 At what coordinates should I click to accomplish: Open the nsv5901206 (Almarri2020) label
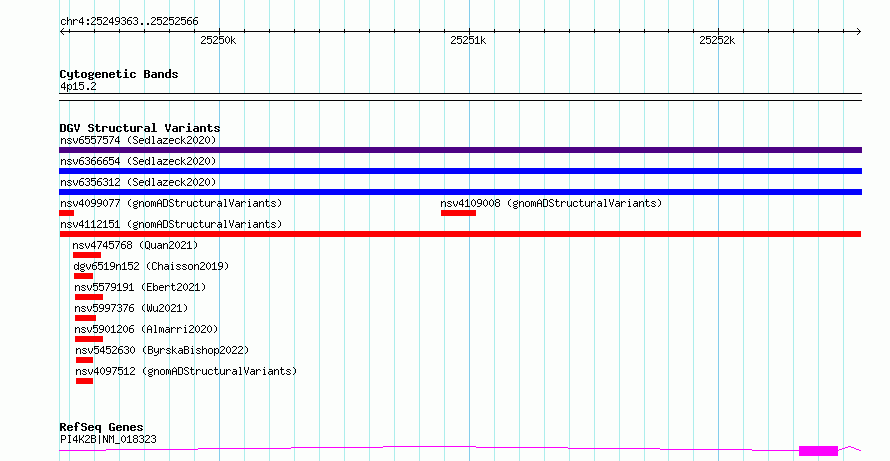point(146,329)
